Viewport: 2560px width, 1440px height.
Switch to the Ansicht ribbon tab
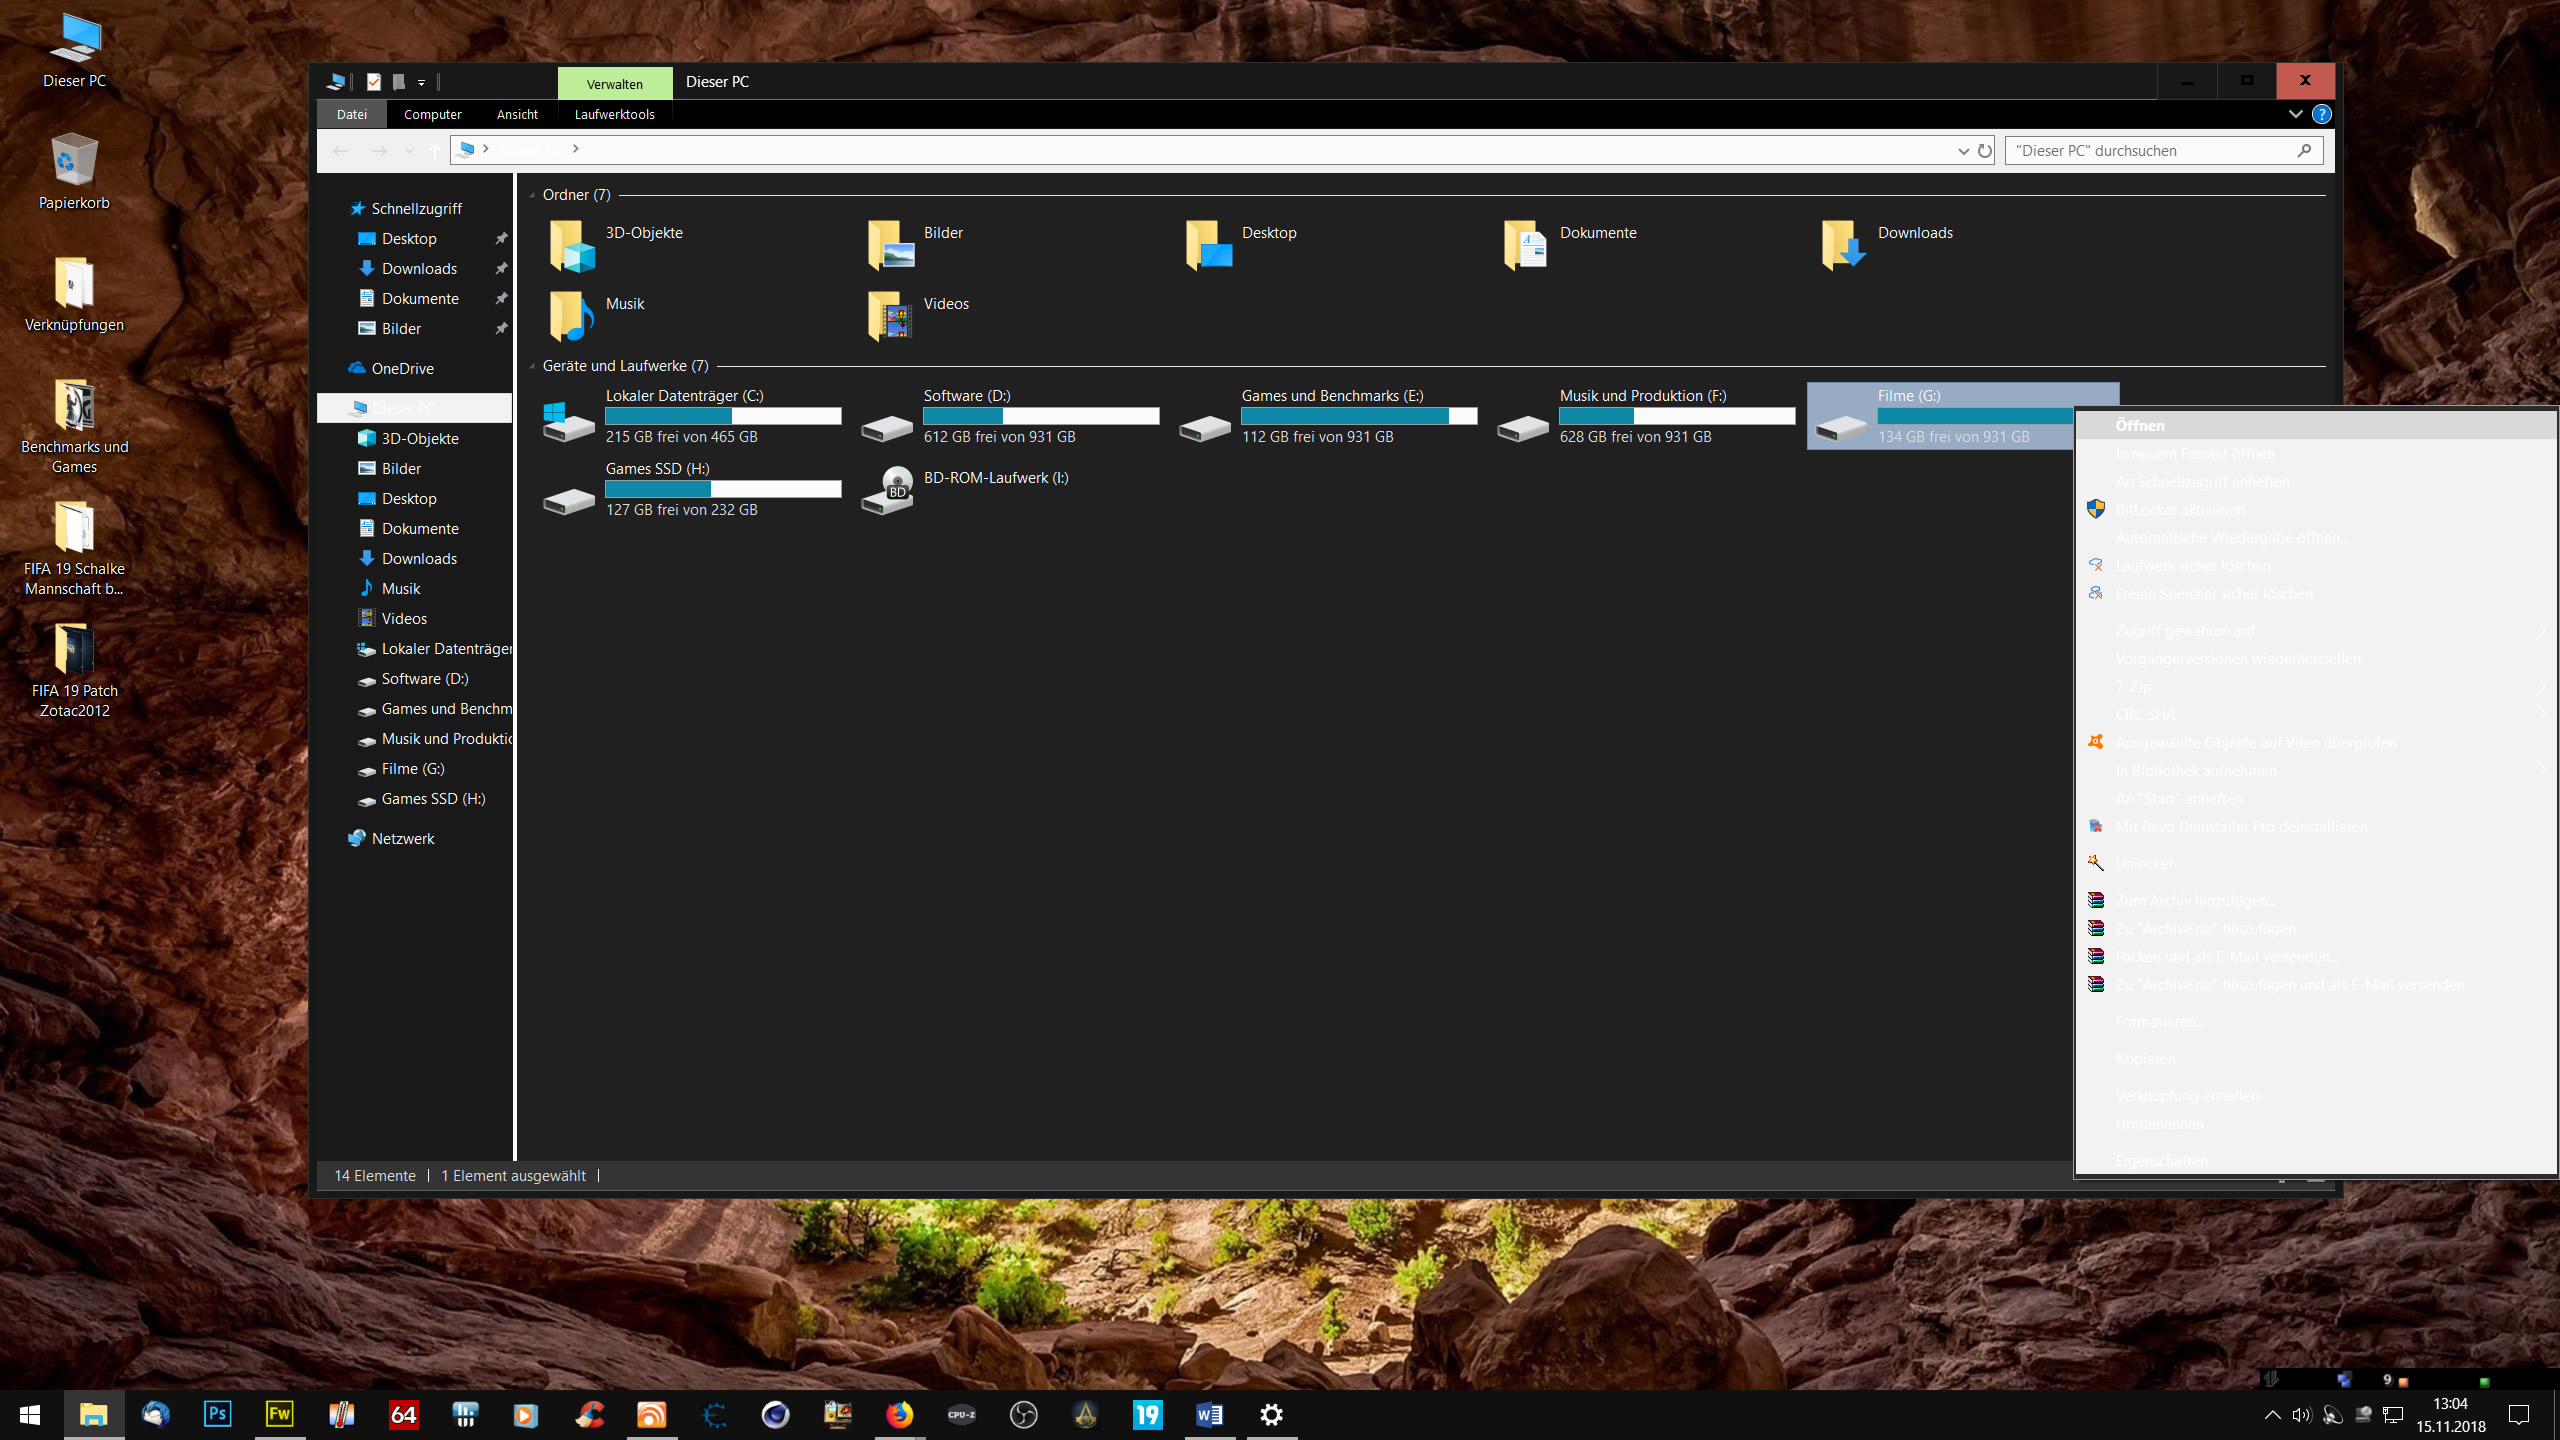coord(517,114)
